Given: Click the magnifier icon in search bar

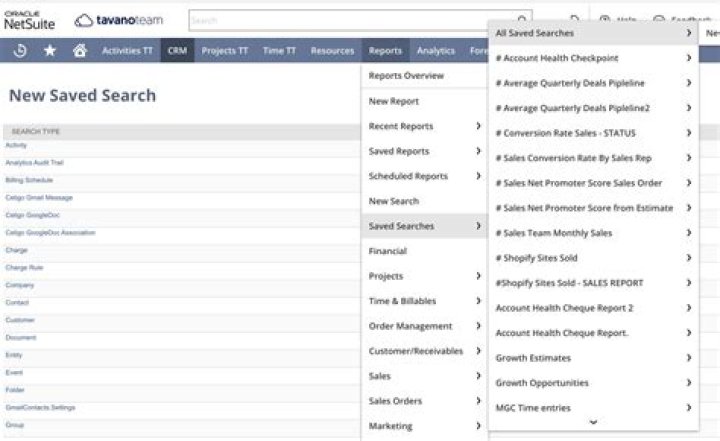Looking at the screenshot, I should [x=521, y=19].
